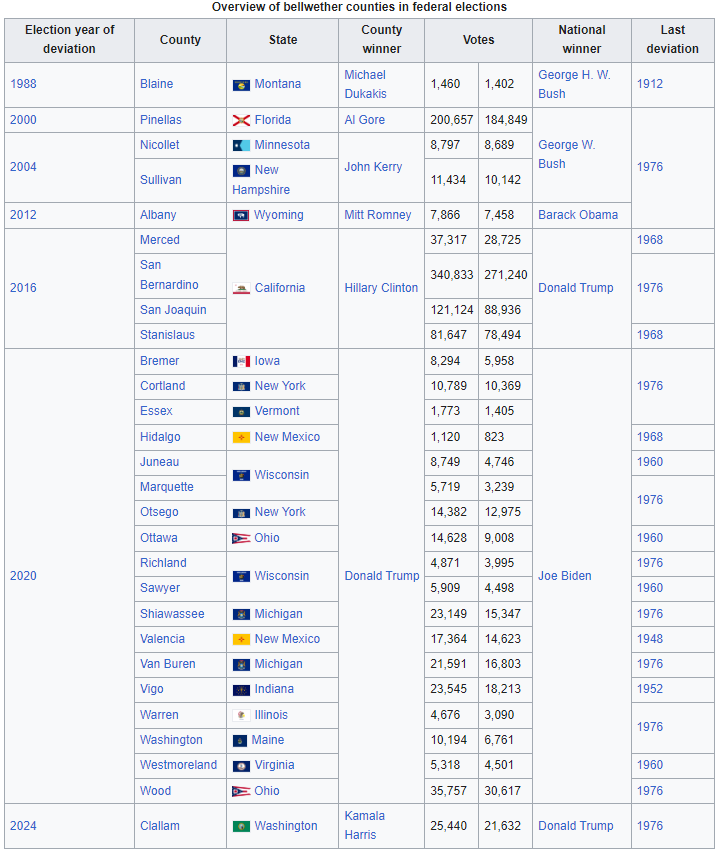Screen dimensions: 725x851
Task: Click the Illinois state flag icon
Action: click(241, 715)
